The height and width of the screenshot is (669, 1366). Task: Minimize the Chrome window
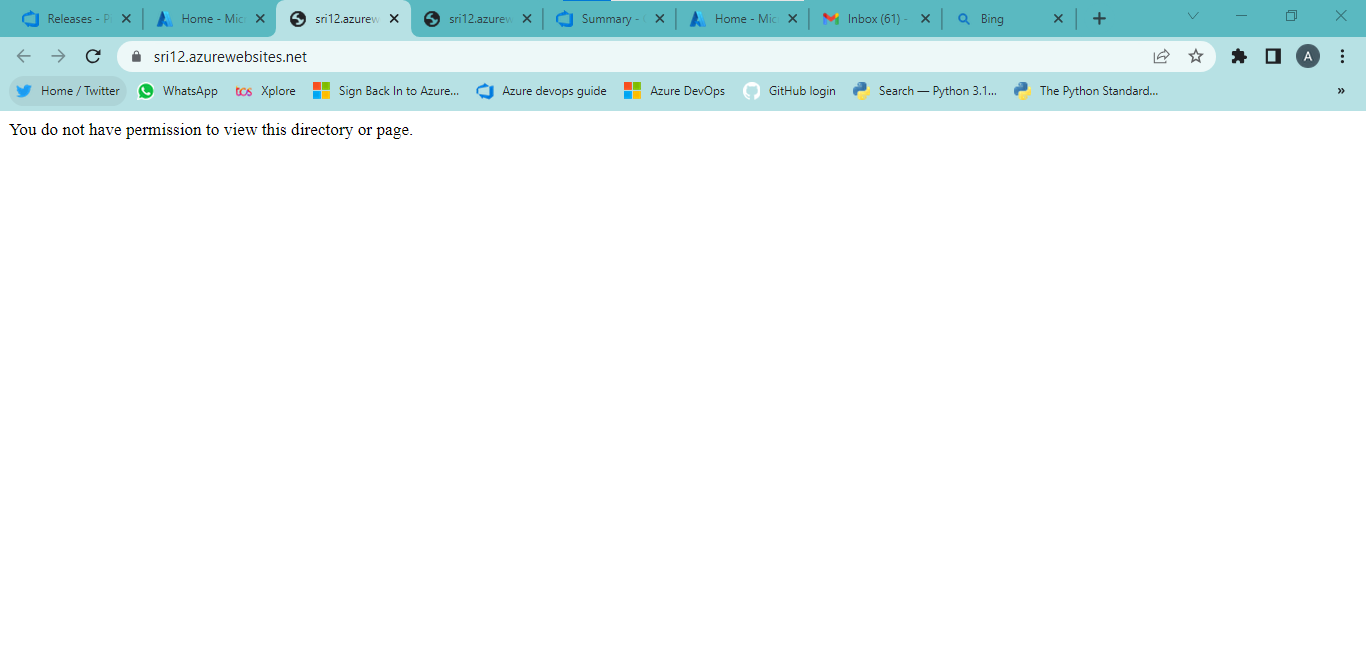click(1242, 15)
